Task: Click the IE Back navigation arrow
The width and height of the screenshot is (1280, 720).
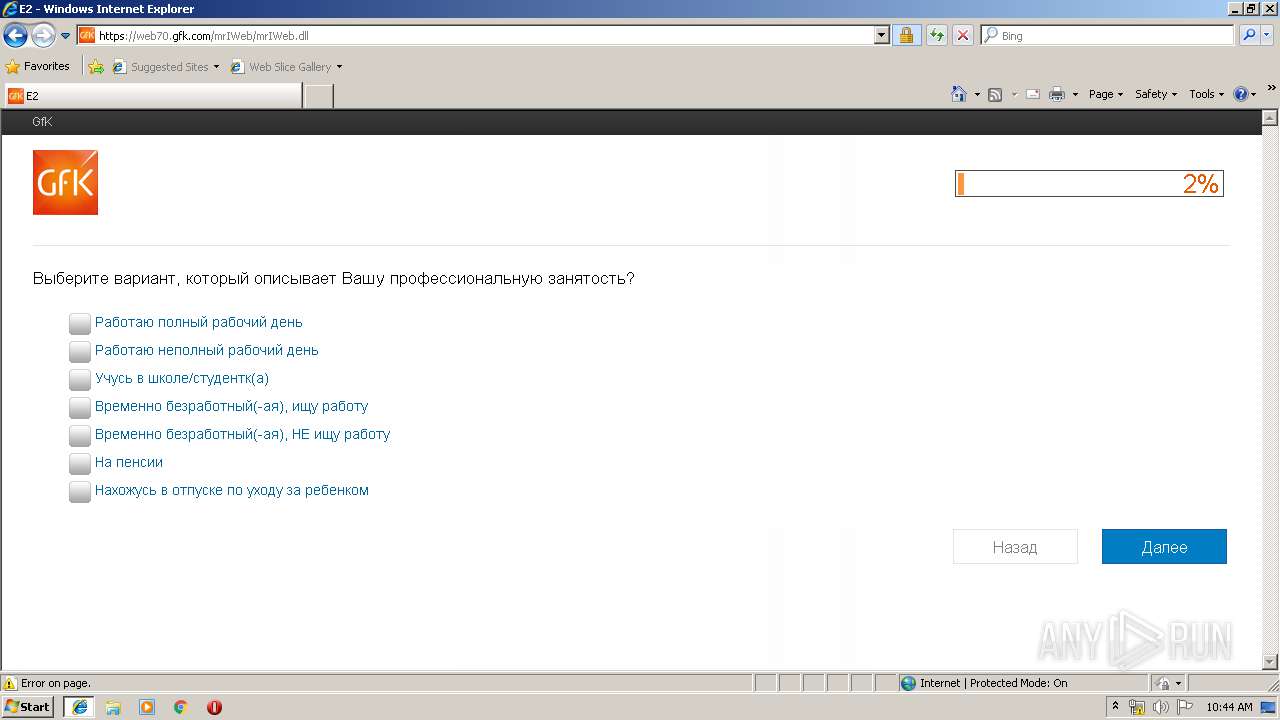Action: (x=16, y=36)
